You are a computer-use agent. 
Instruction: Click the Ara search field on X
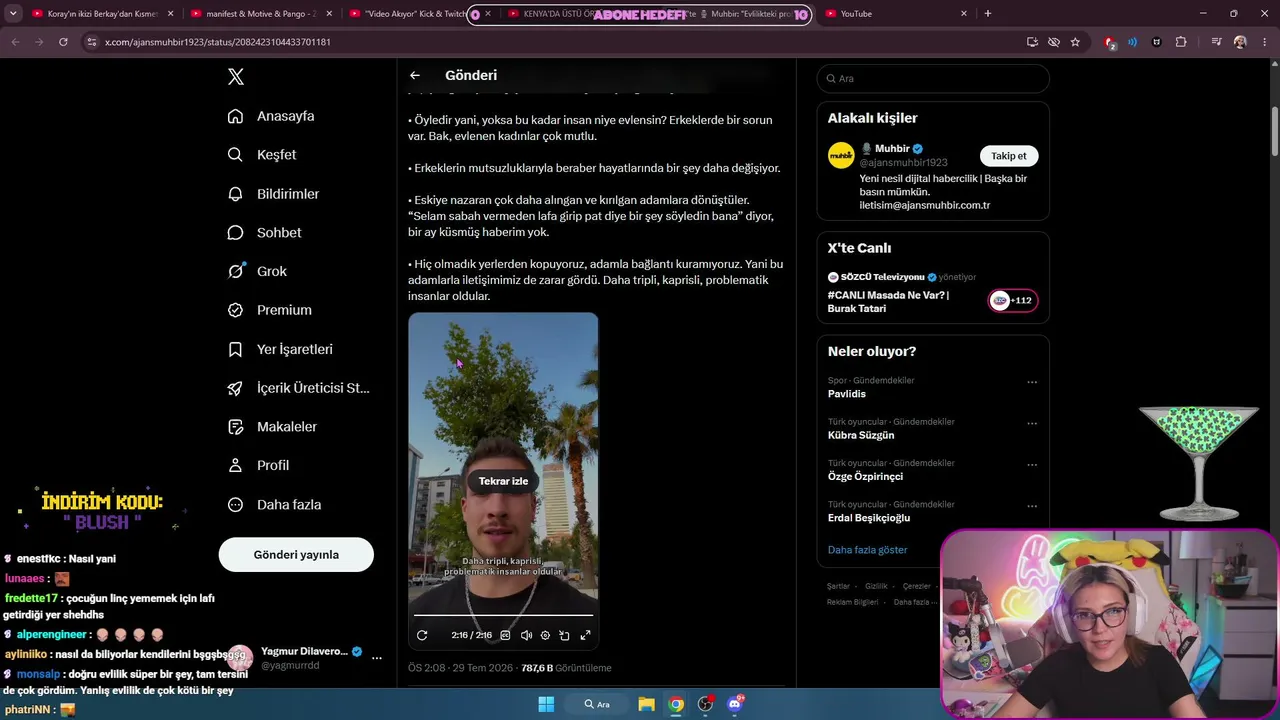(933, 78)
